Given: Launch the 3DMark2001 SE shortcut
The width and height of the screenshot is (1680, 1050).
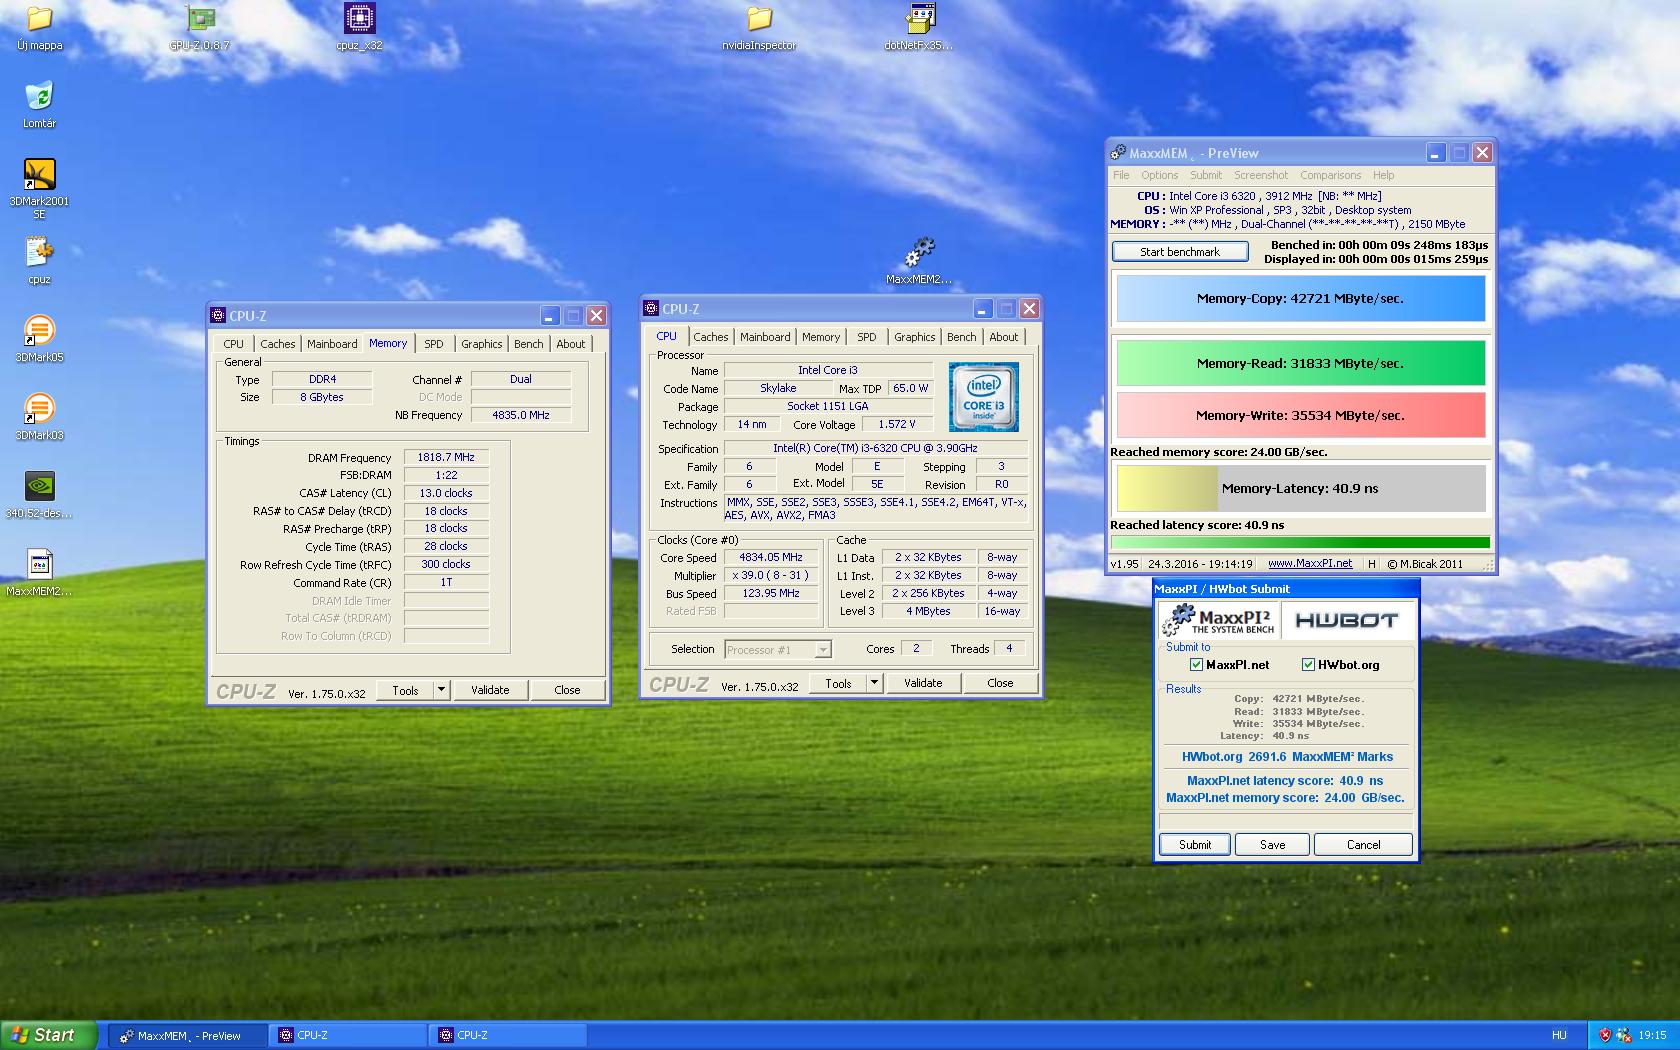Looking at the screenshot, I should [x=39, y=188].
